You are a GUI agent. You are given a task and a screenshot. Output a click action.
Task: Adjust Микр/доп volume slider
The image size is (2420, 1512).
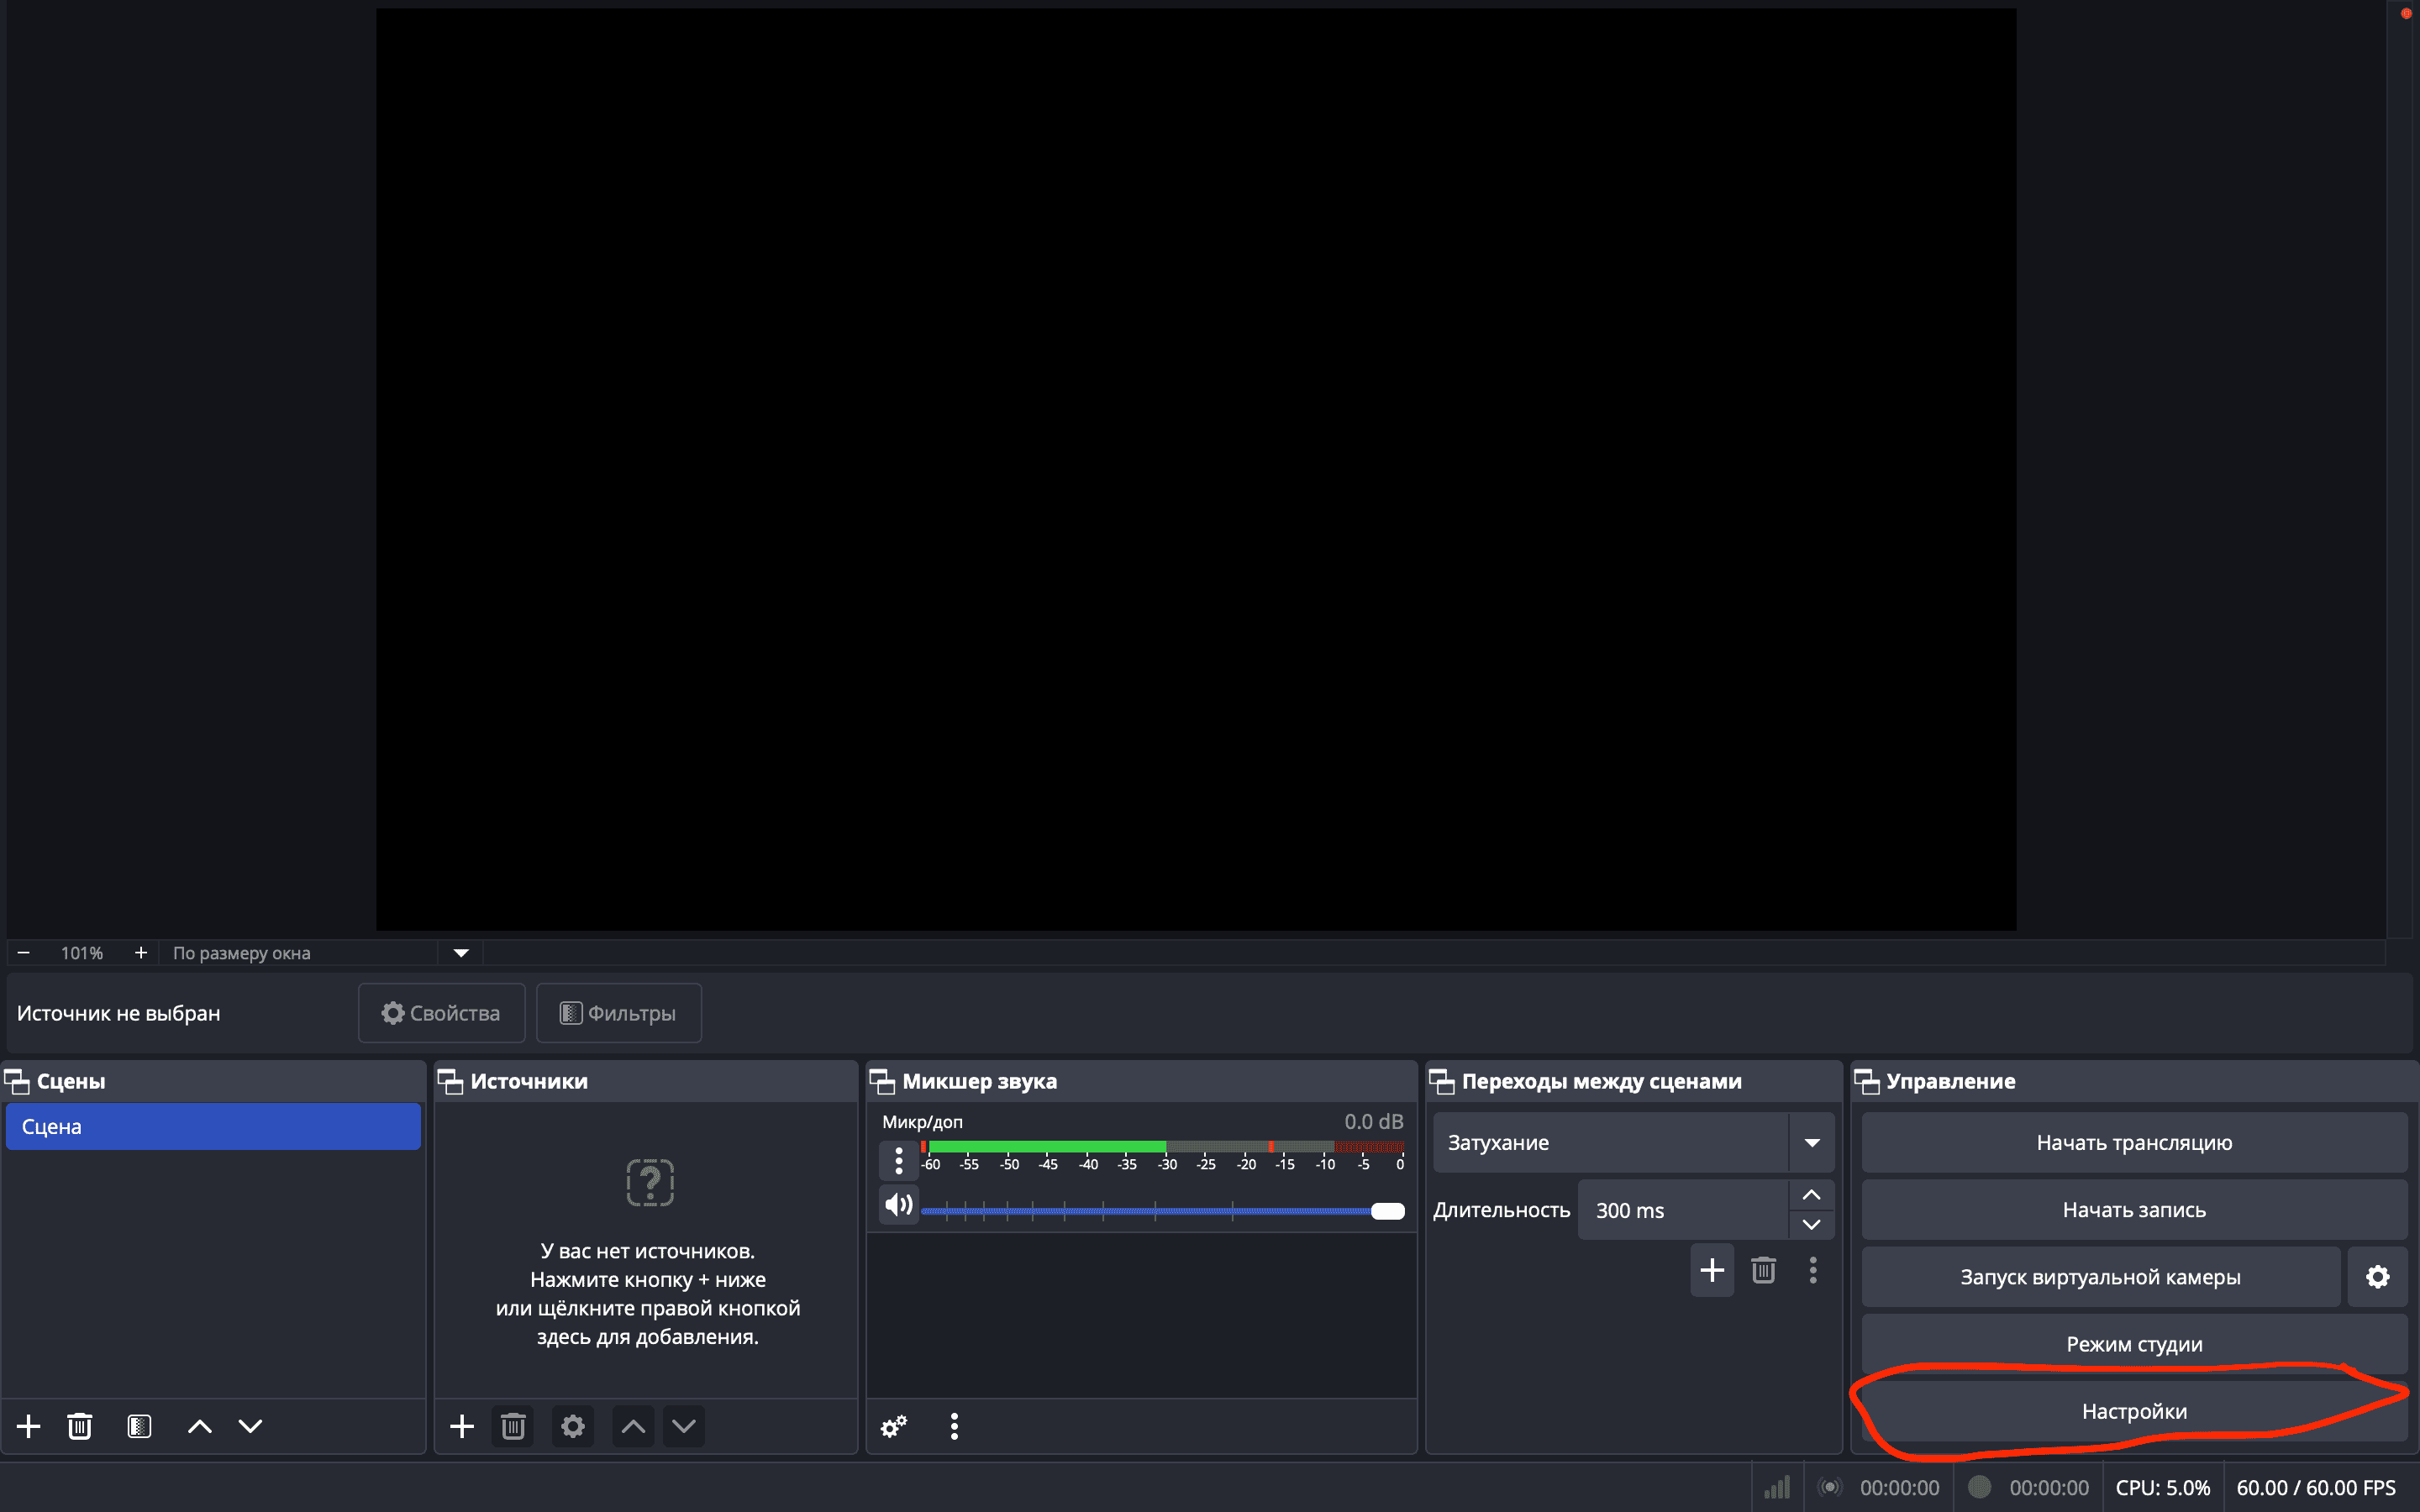tap(1162, 1211)
